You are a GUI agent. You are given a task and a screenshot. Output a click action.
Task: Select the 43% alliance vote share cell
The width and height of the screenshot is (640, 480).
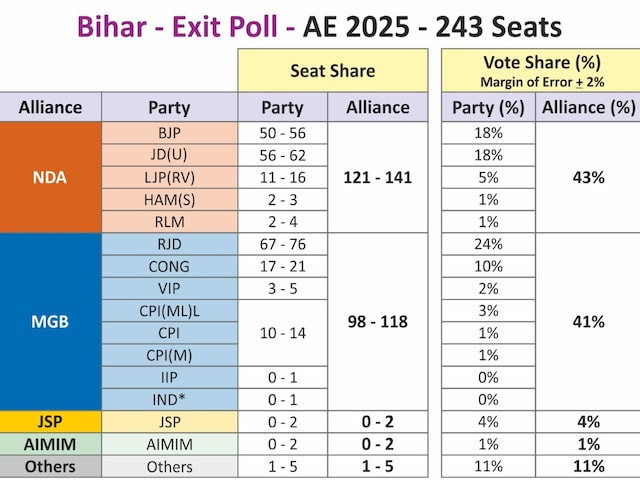[588, 177]
